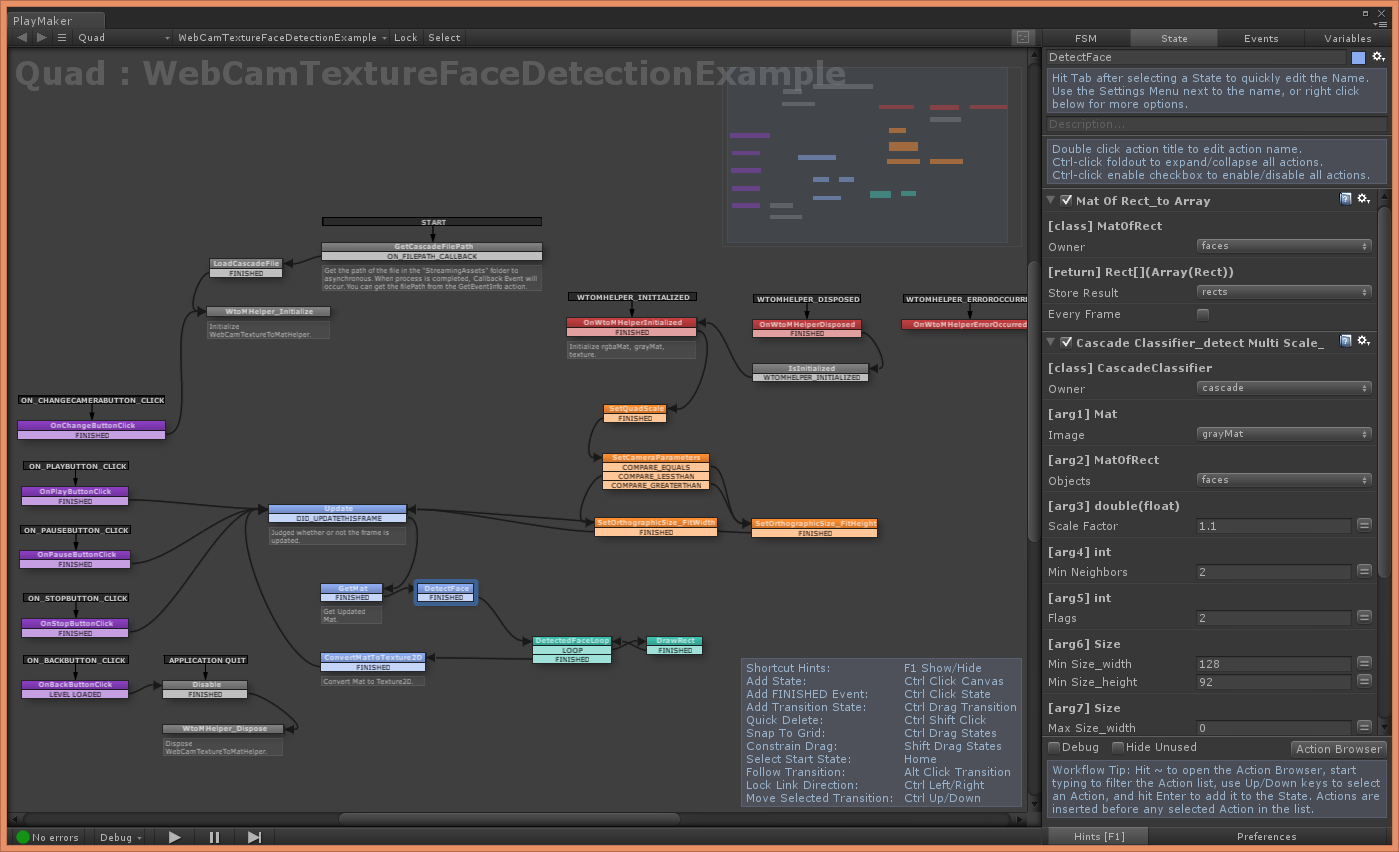The height and width of the screenshot is (852, 1399).
Task: Toggle variable mode for Flags
Action: pyautogui.click(x=1364, y=618)
